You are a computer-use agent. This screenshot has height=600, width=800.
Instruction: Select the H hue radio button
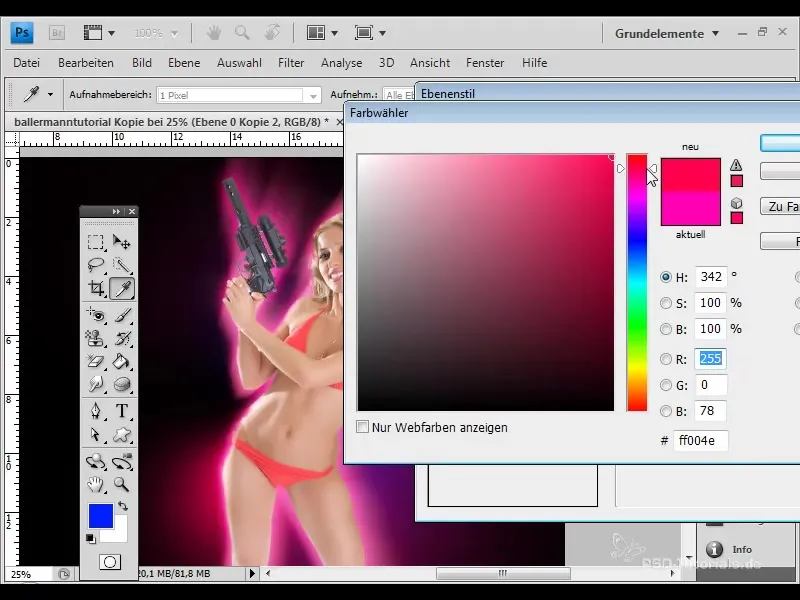pyautogui.click(x=666, y=277)
